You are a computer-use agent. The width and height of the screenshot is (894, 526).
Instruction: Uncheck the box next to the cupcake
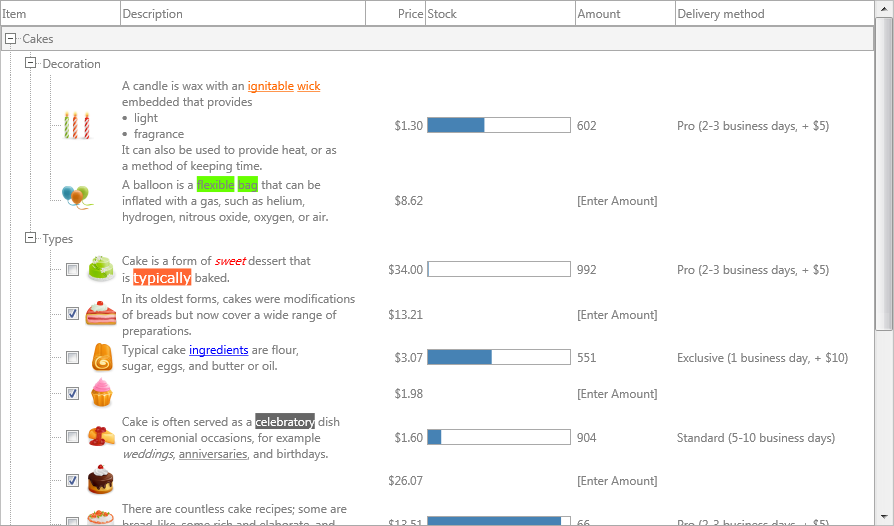click(x=72, y=393)
